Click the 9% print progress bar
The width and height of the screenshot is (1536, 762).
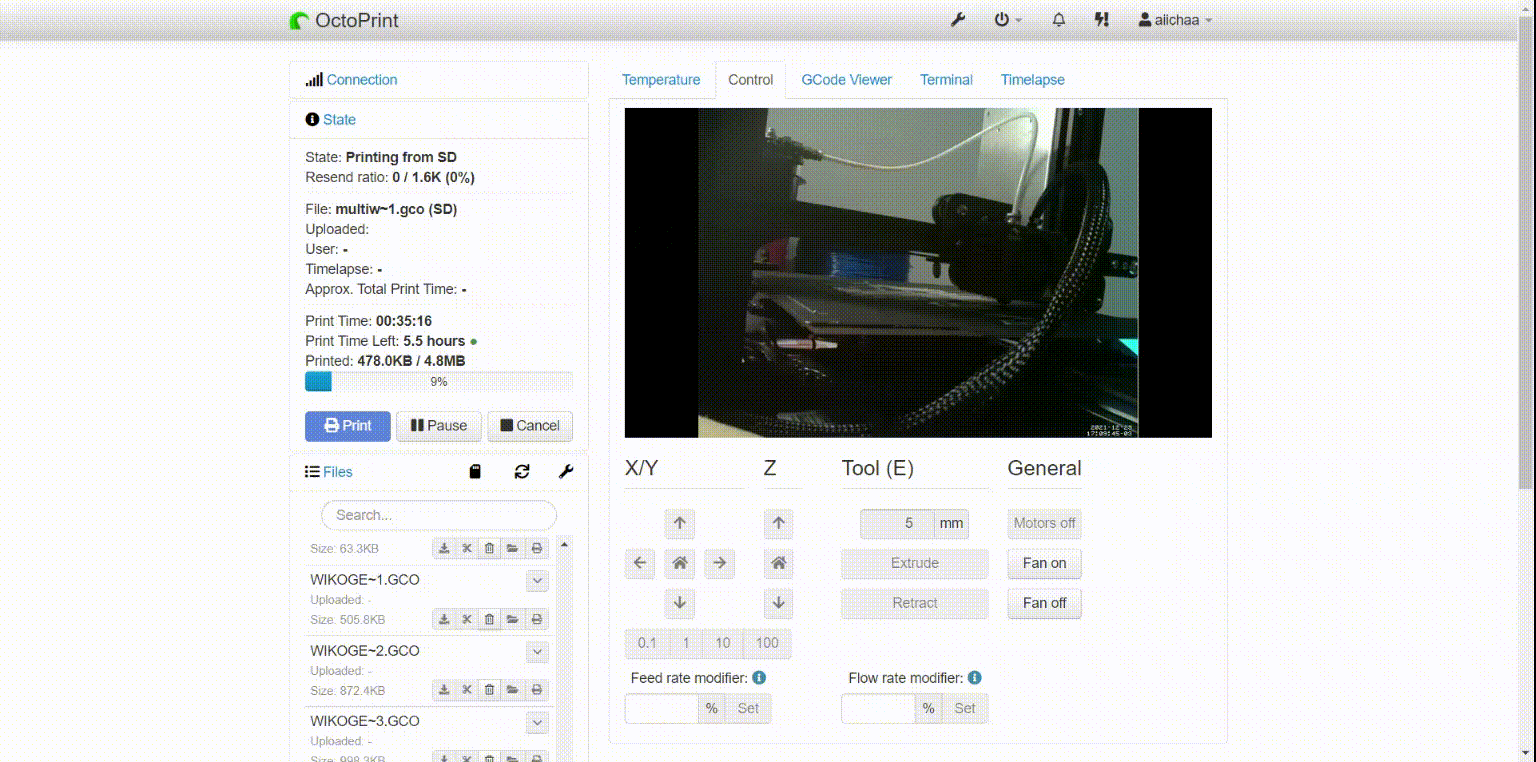click(x=439, y=382)
